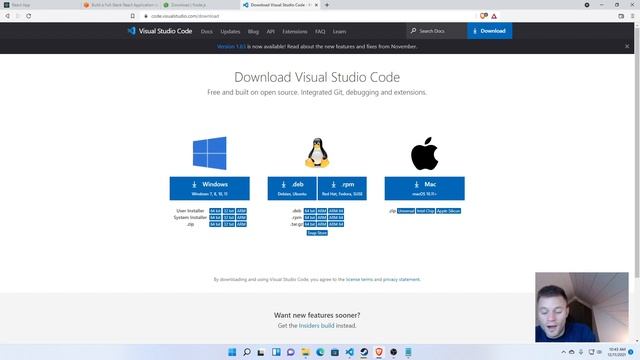This screenshot has height=360, width=640.
Task: Download Linux .tar.gz ARM 64
Action: [x=336, y=224]
